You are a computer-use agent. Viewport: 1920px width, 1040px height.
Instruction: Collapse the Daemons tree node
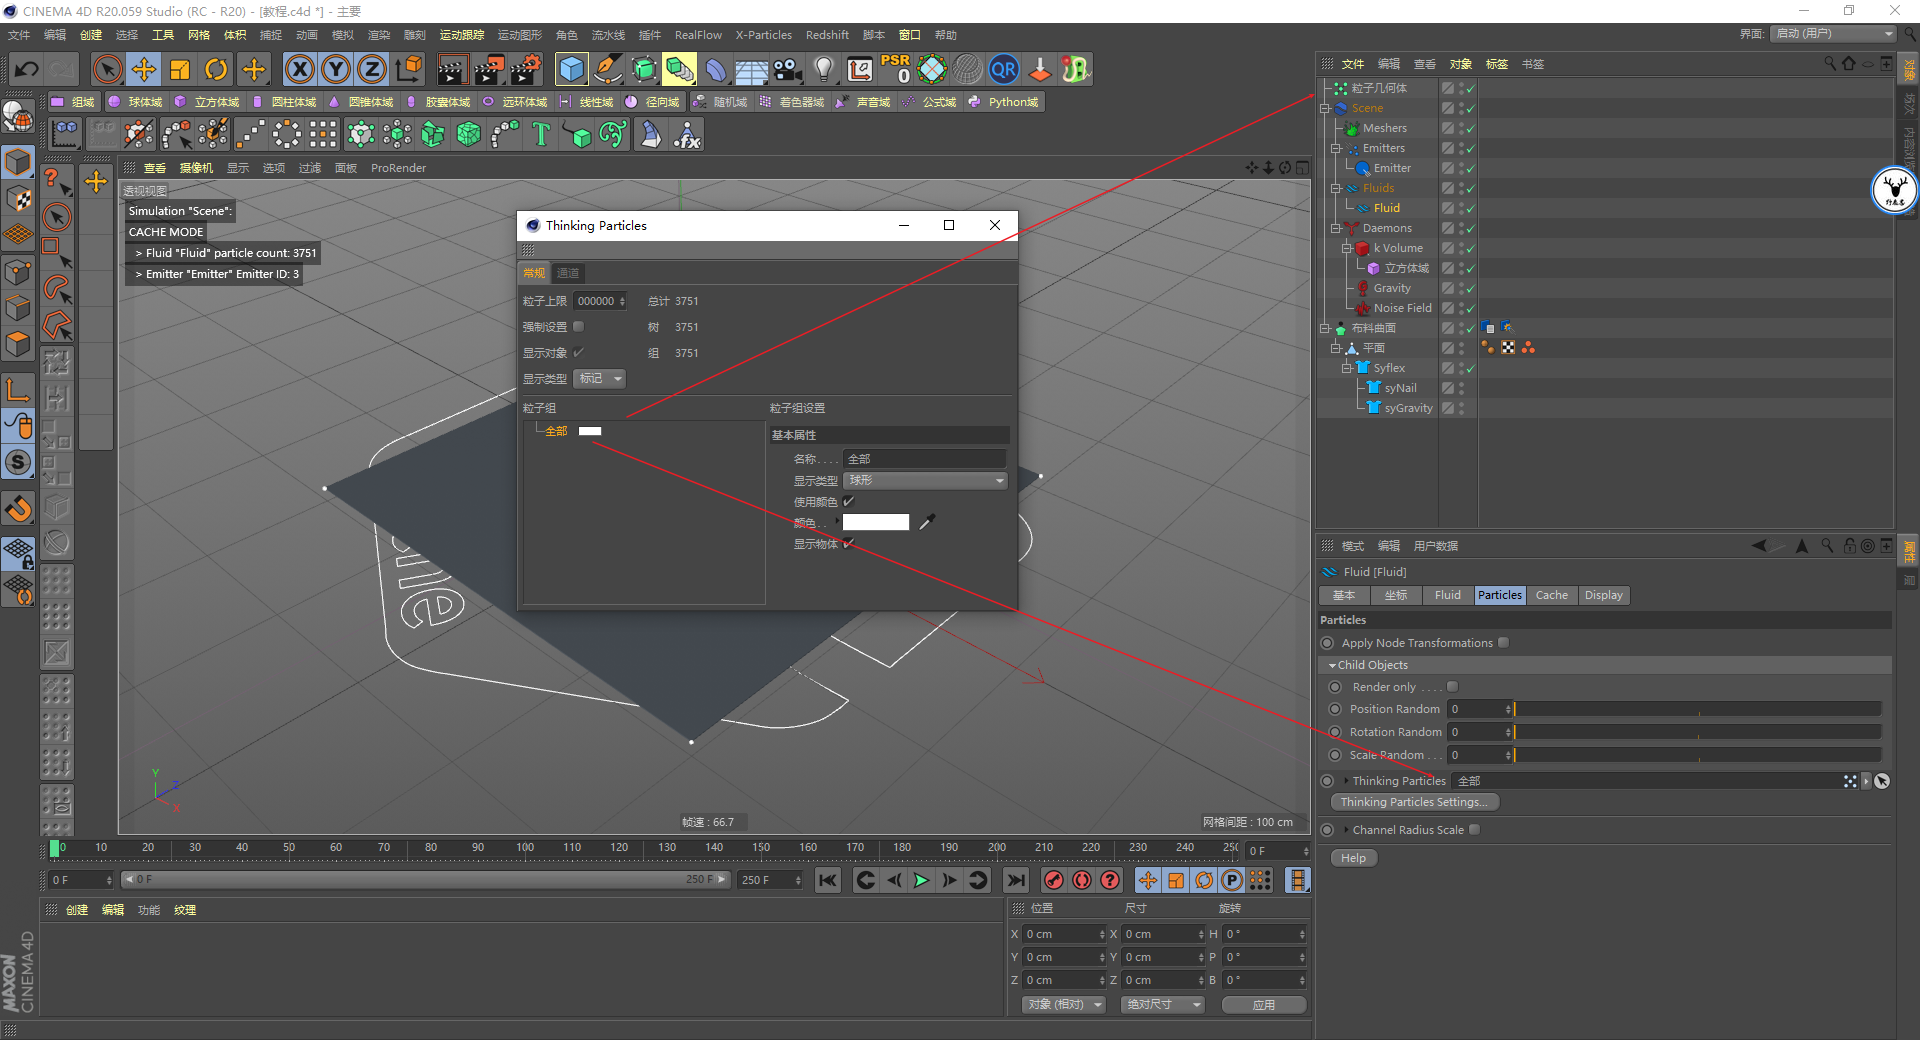point(1335,228)
